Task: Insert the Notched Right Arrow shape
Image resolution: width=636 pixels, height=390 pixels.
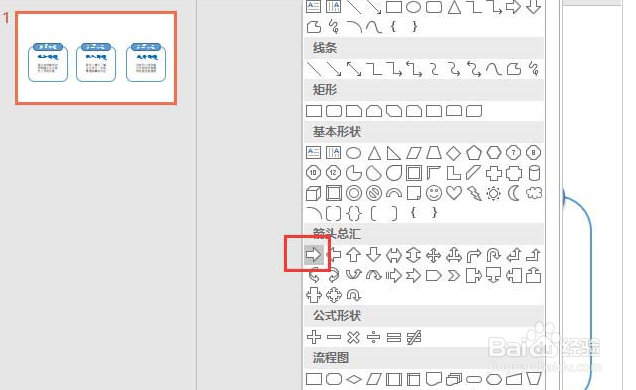Action: click(413, 276)
